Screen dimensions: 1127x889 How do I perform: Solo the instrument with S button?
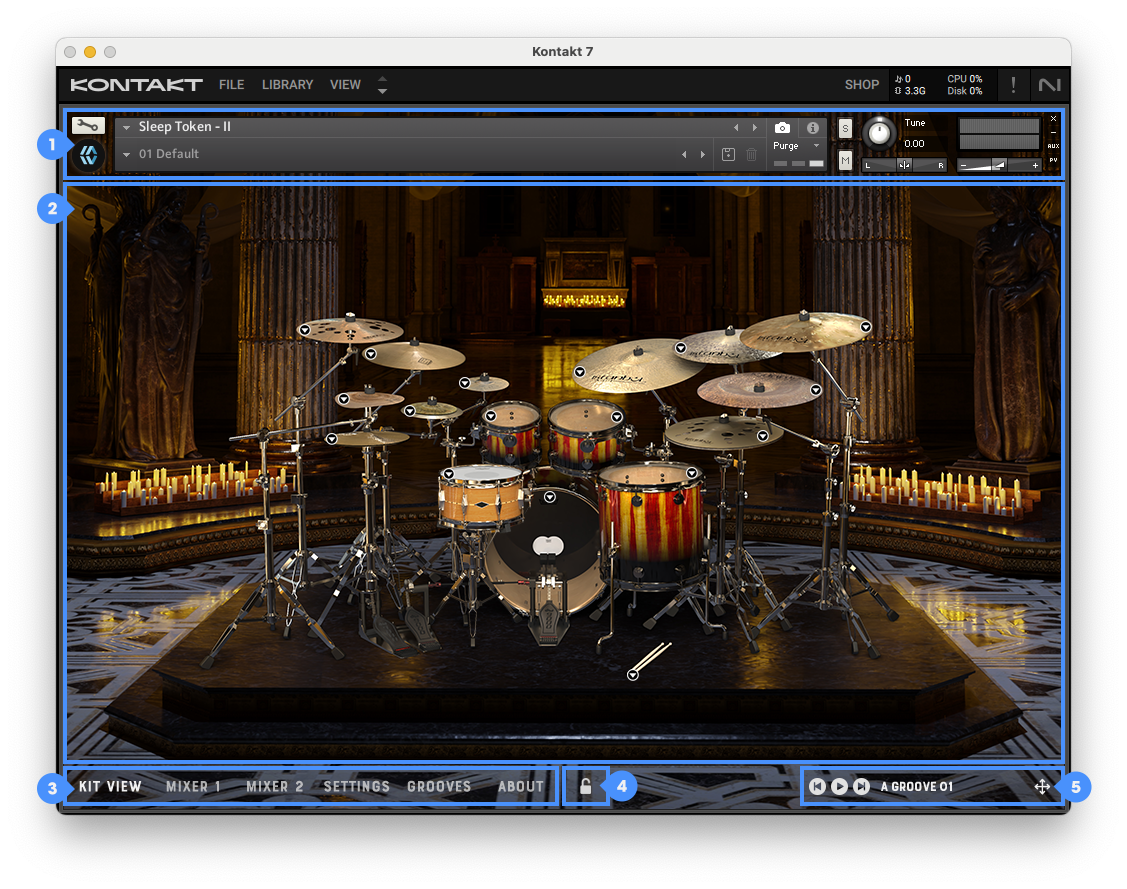coord(845,128)
